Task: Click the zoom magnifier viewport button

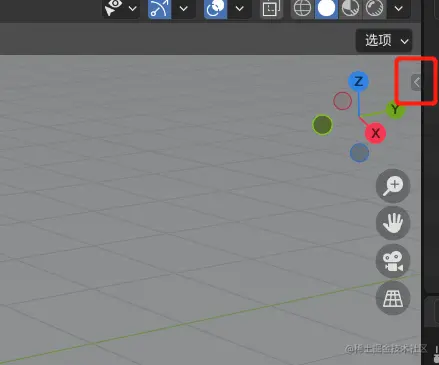Action: coord(393,186)
